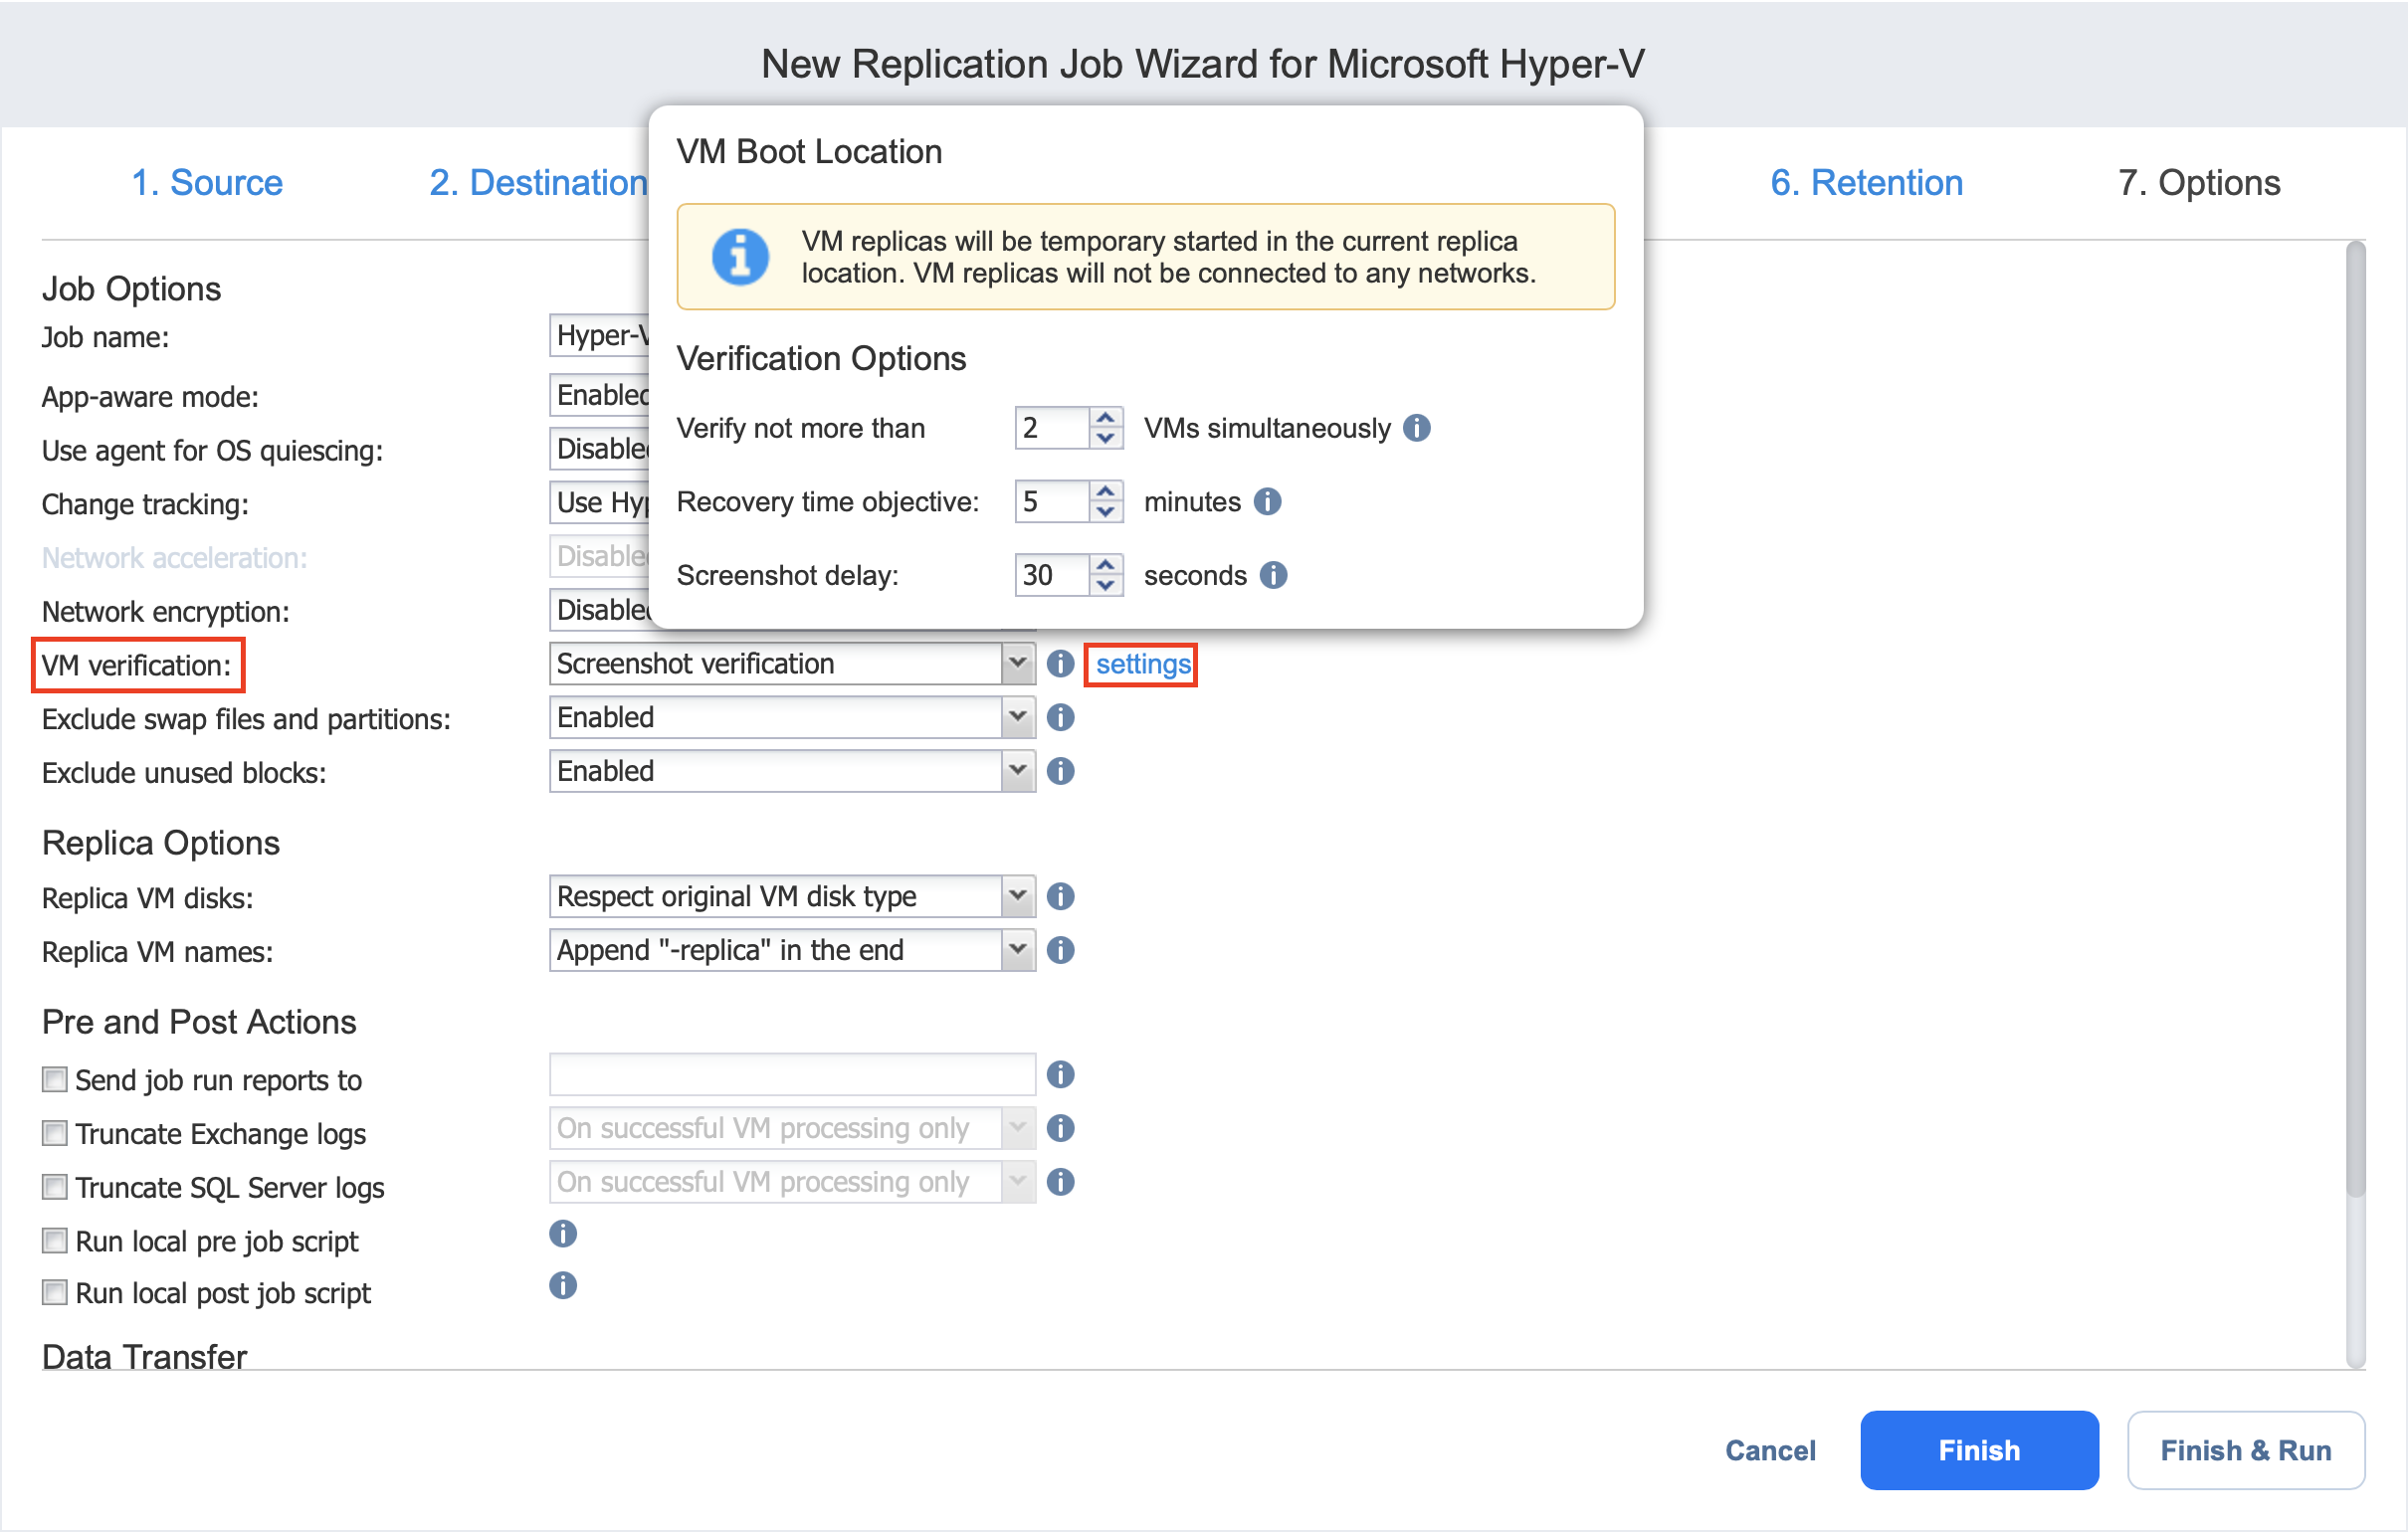The width and height of the screenshot is (2408, 1532).
Task: Increase Screenshot delay seconds
Action: [x=1106, y=565]
